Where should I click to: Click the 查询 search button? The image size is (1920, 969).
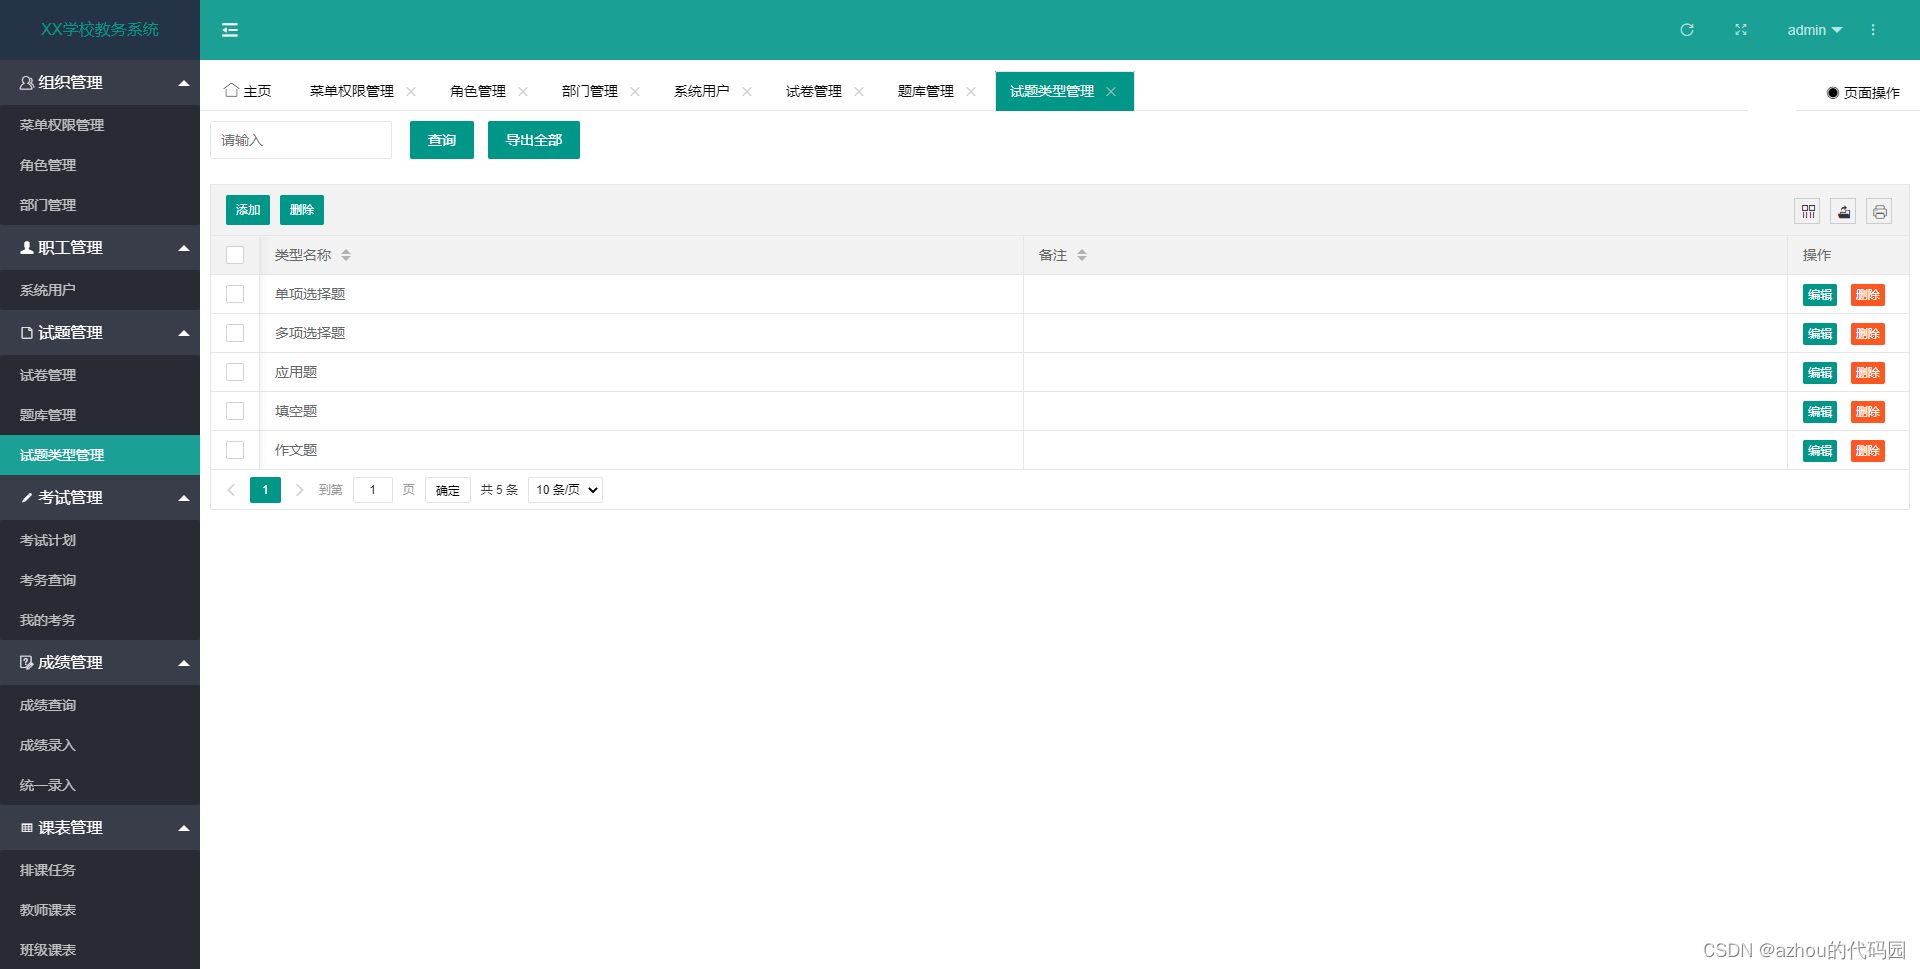[442, 140]
